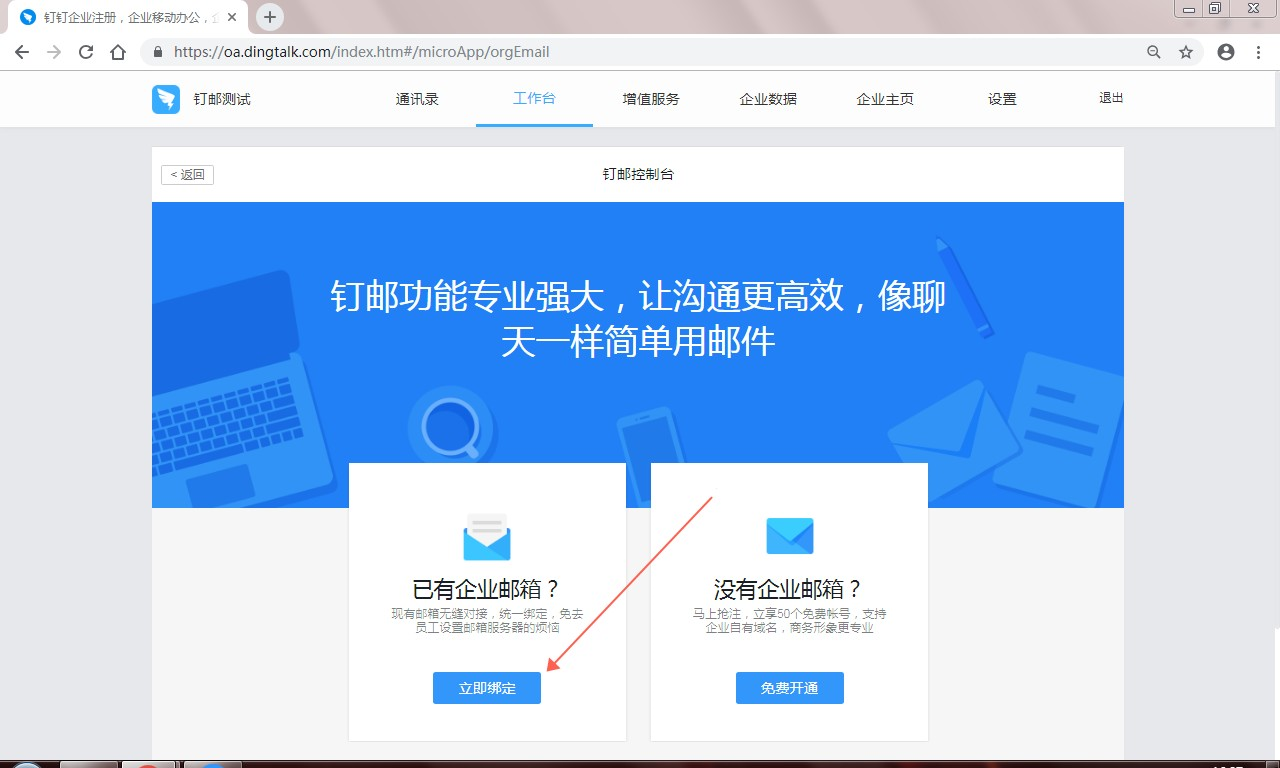Log out via 退出 link
The height and width of the screenshot is (768, 1280).
(1111, 98)
